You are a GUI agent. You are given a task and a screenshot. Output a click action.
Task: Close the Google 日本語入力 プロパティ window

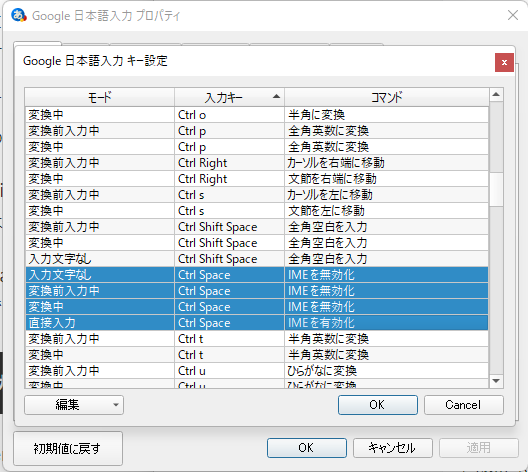tap(513, 15)
